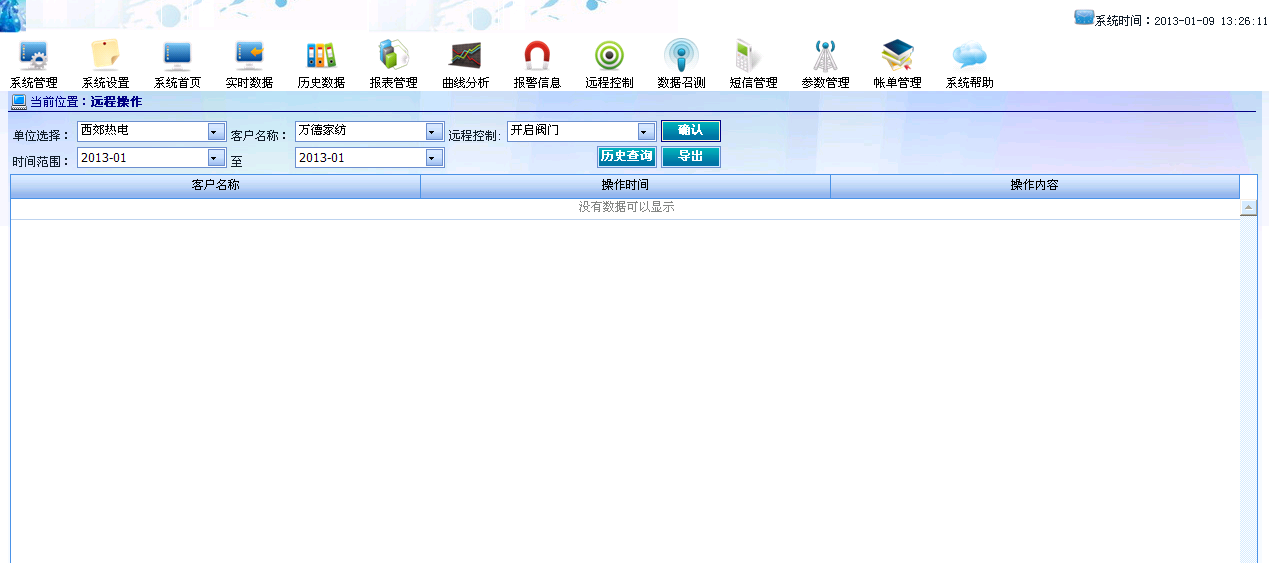Open 报警信息 magnet icon
1269x563 pixels.
(x=537, y=56)
